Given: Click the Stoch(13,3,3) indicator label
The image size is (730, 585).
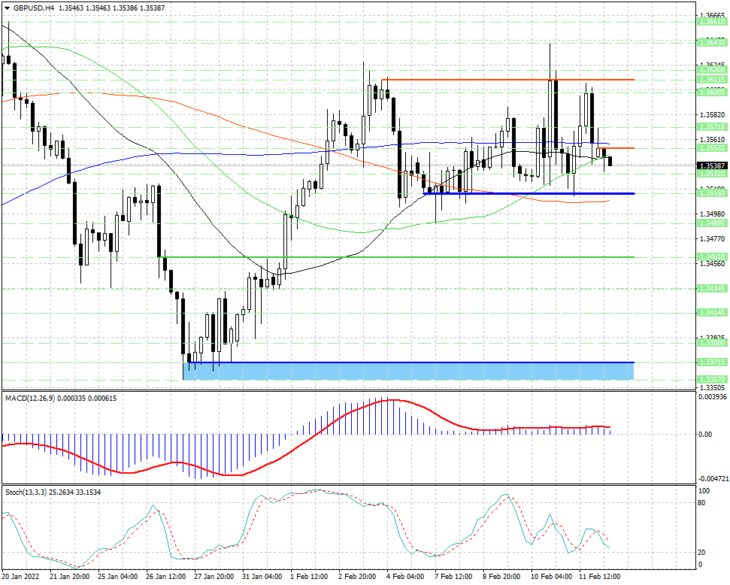Looking at the screenshot, I should (x=26, y=492).
